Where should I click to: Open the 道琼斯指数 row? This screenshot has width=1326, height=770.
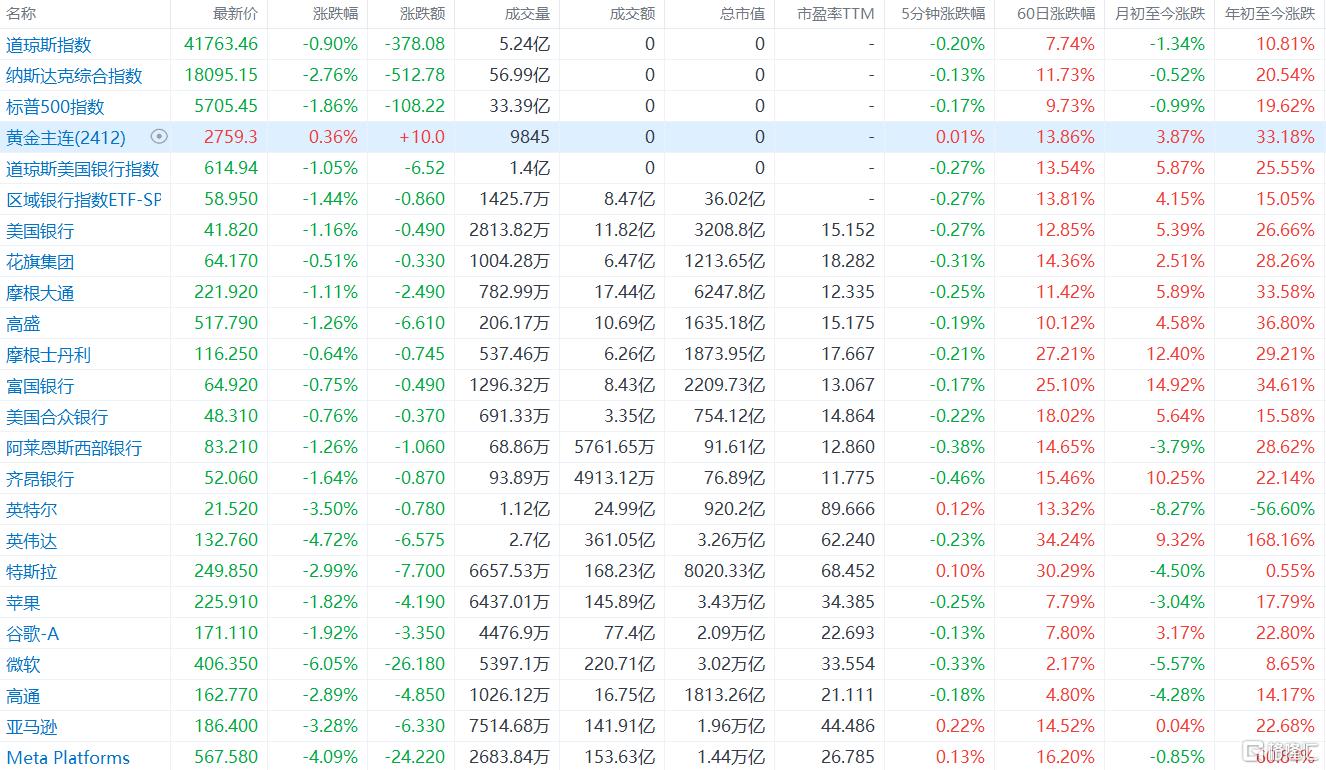click(663, 44)
